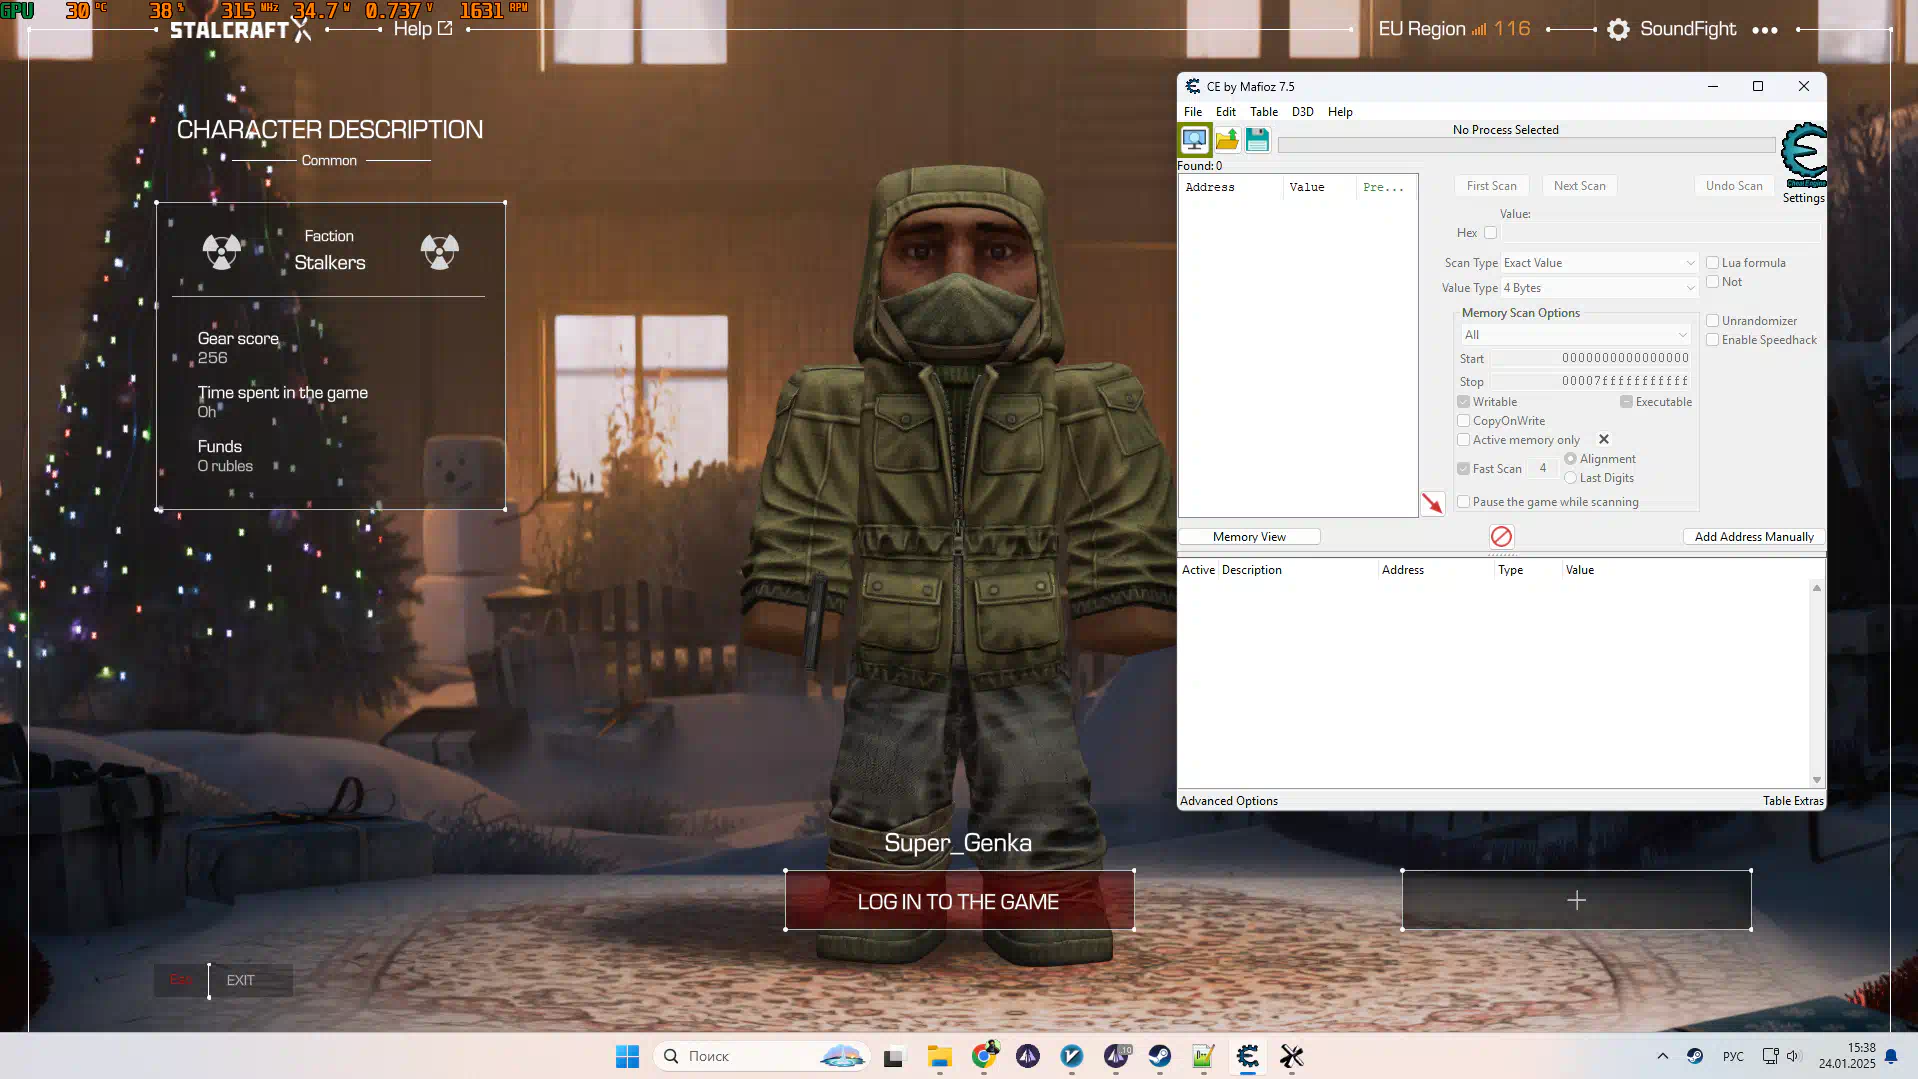Toggle the Fast Scan checkbox
This screenshot has width=1918, height=1079.
click(1463, 469)
